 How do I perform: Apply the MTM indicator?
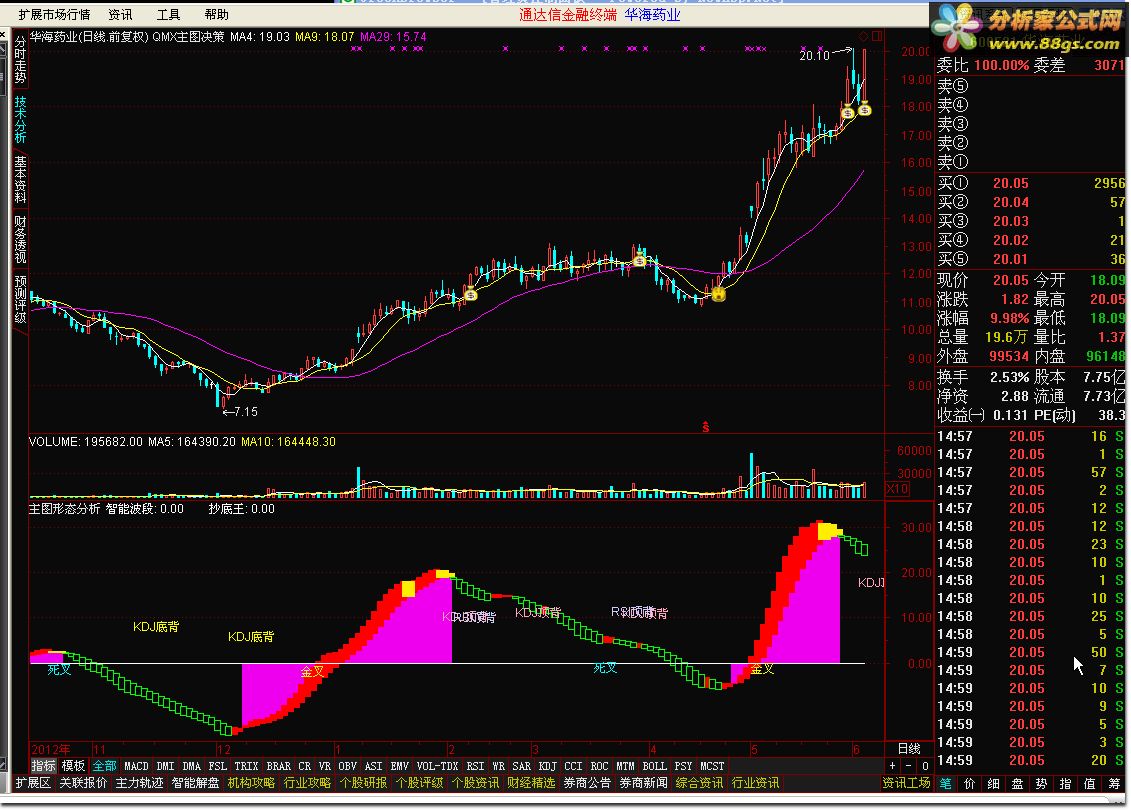(x=625, y=766)
